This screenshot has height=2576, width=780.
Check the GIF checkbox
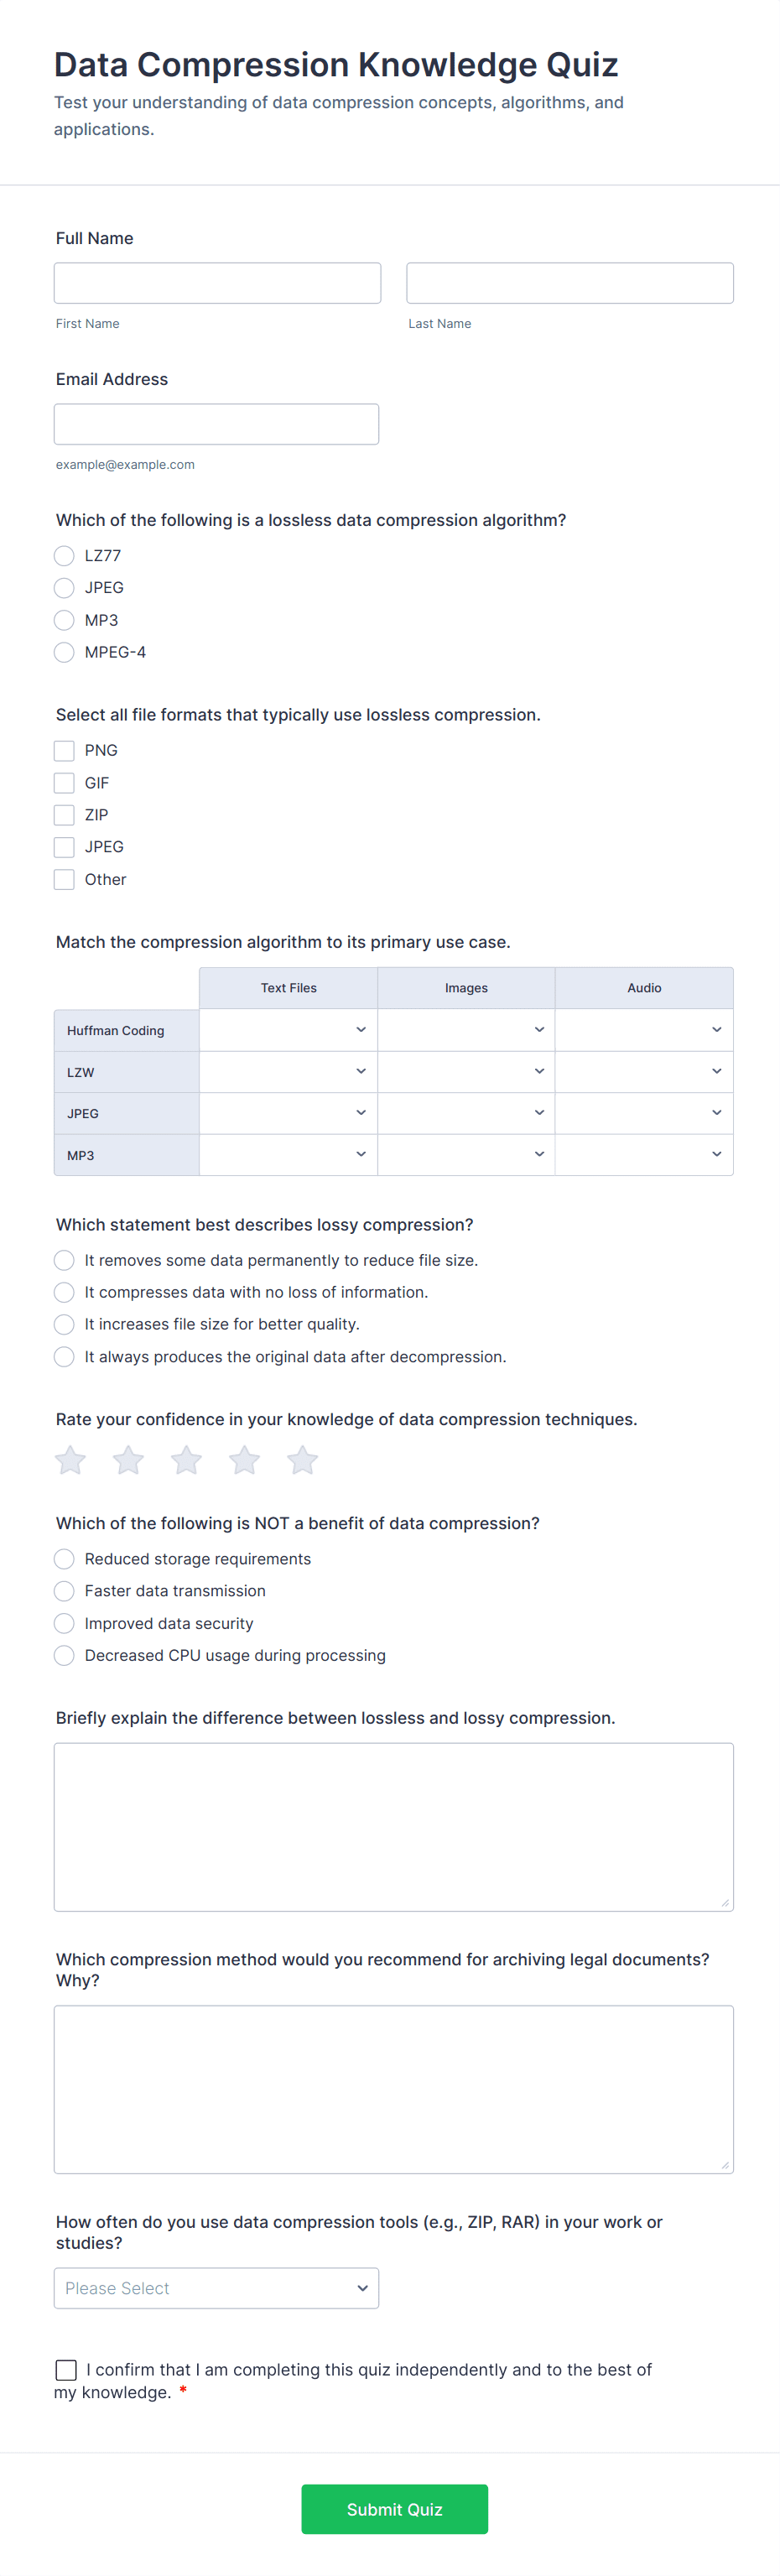click(64, 783)
